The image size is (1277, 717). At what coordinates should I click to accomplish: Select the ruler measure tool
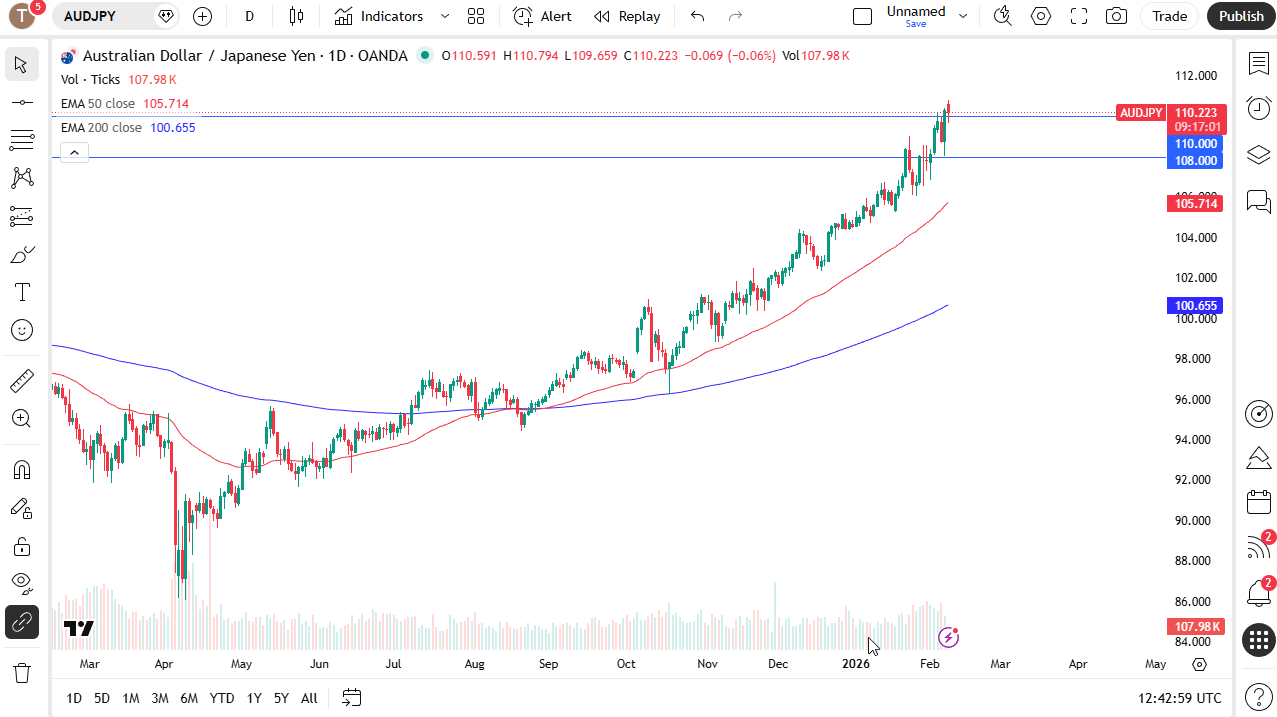21,381
